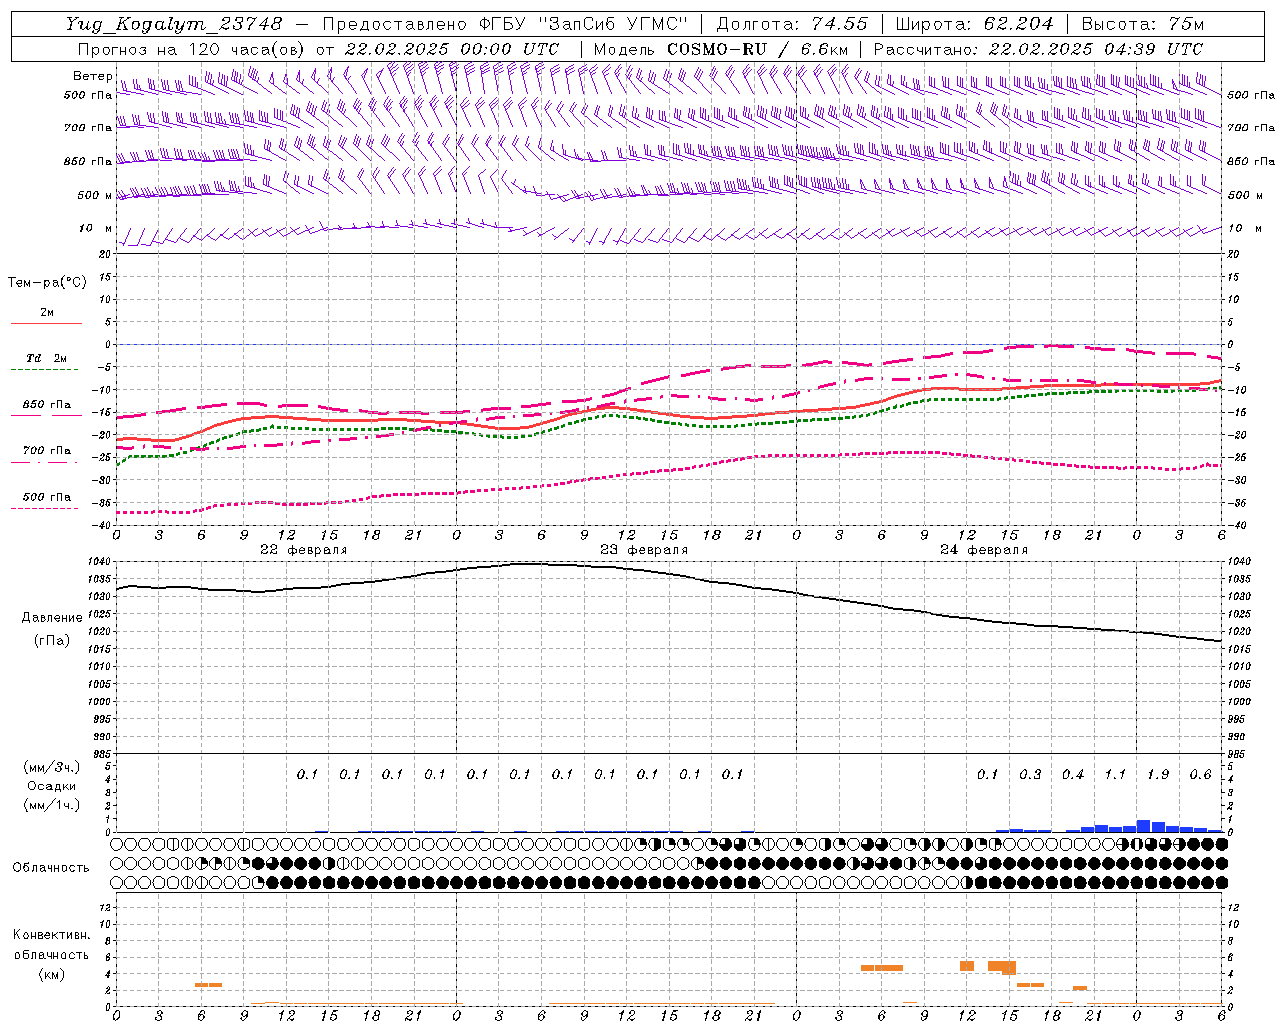Select the text Предоставлено ФГБУ "ЗапСиб УГМС"
The height and width of the screenshot is (1024, 1280).
(505, 24)
